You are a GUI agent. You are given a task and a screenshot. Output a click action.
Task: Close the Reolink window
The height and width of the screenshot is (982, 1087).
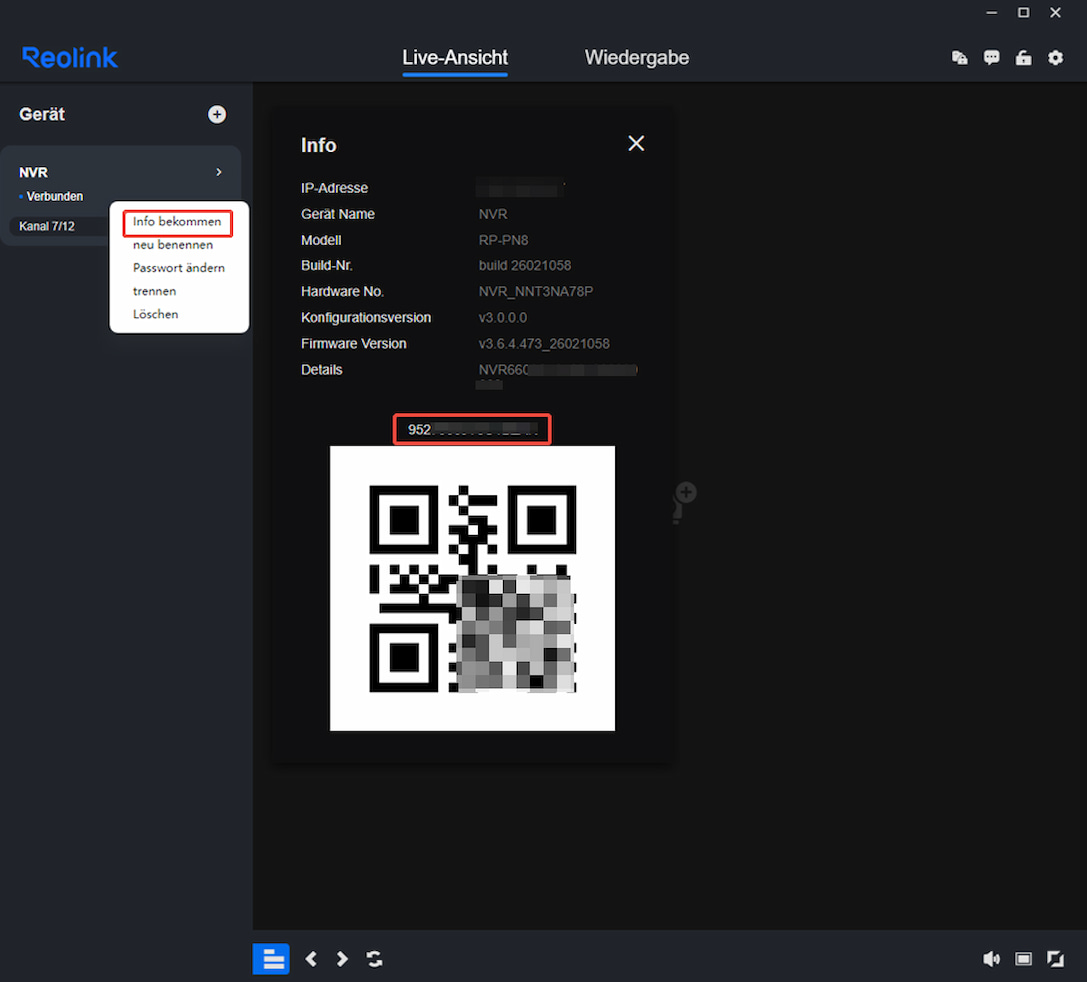[1055, 12]
